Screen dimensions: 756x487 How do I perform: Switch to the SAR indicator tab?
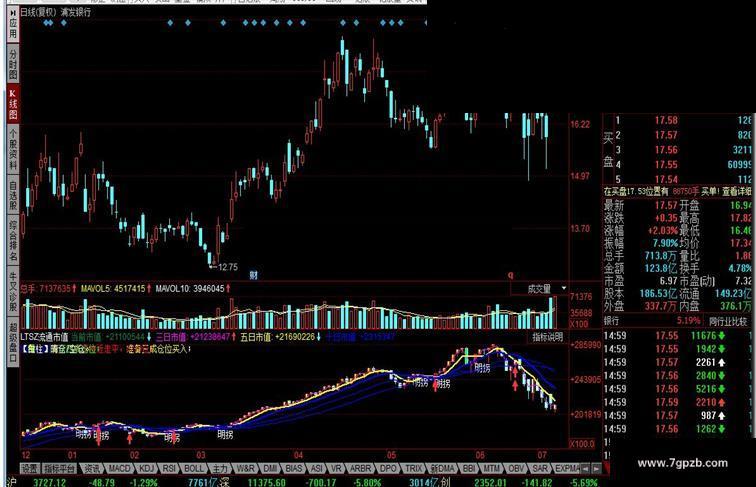[540, 468]
